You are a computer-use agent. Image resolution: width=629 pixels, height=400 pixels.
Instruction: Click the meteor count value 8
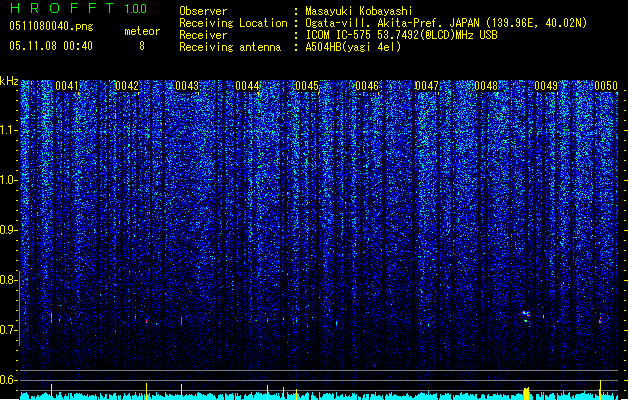click(x=142, y=46)
